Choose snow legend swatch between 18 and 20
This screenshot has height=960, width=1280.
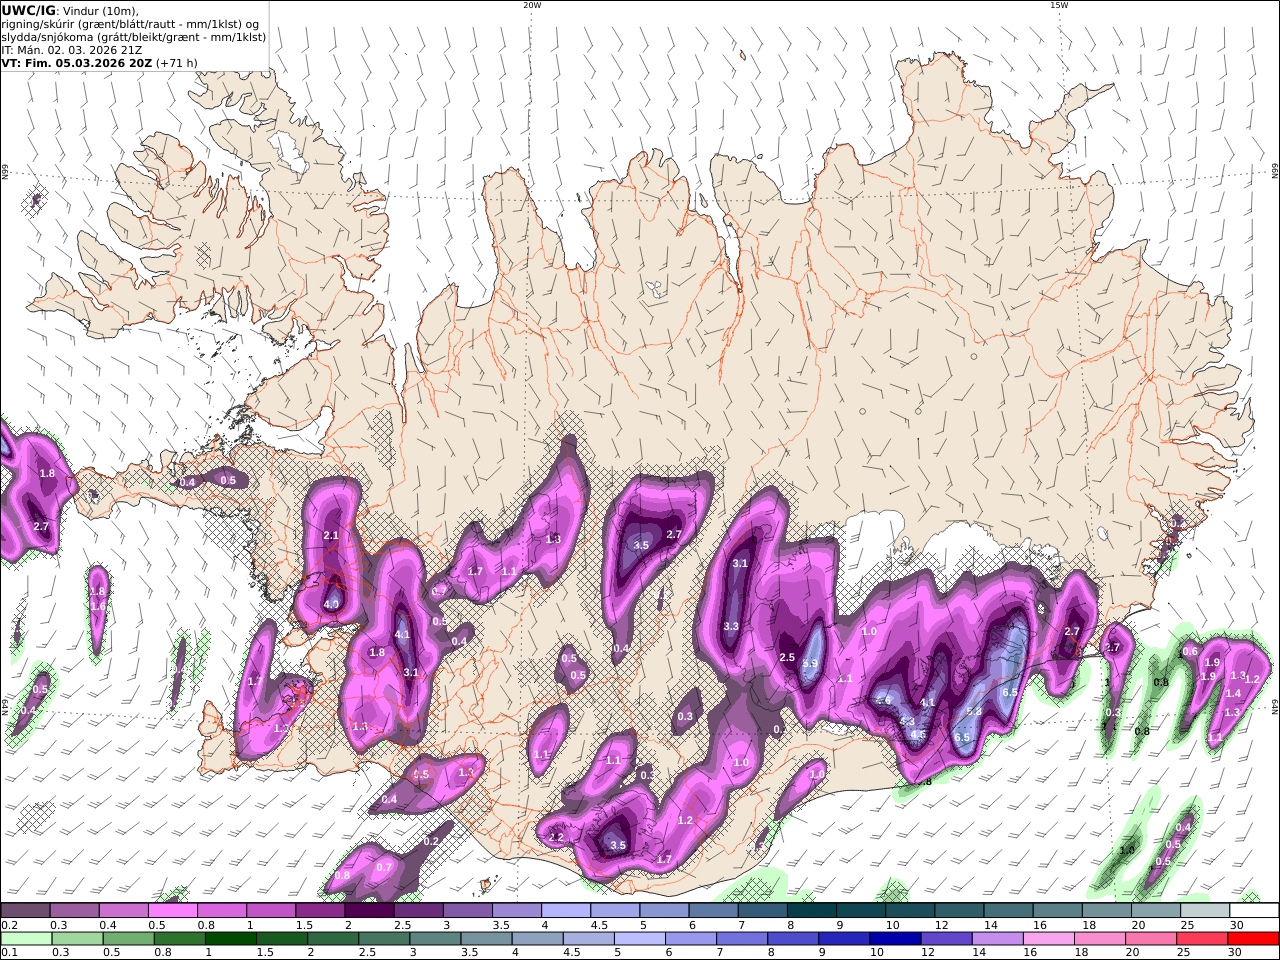(x=1105, y=910)
